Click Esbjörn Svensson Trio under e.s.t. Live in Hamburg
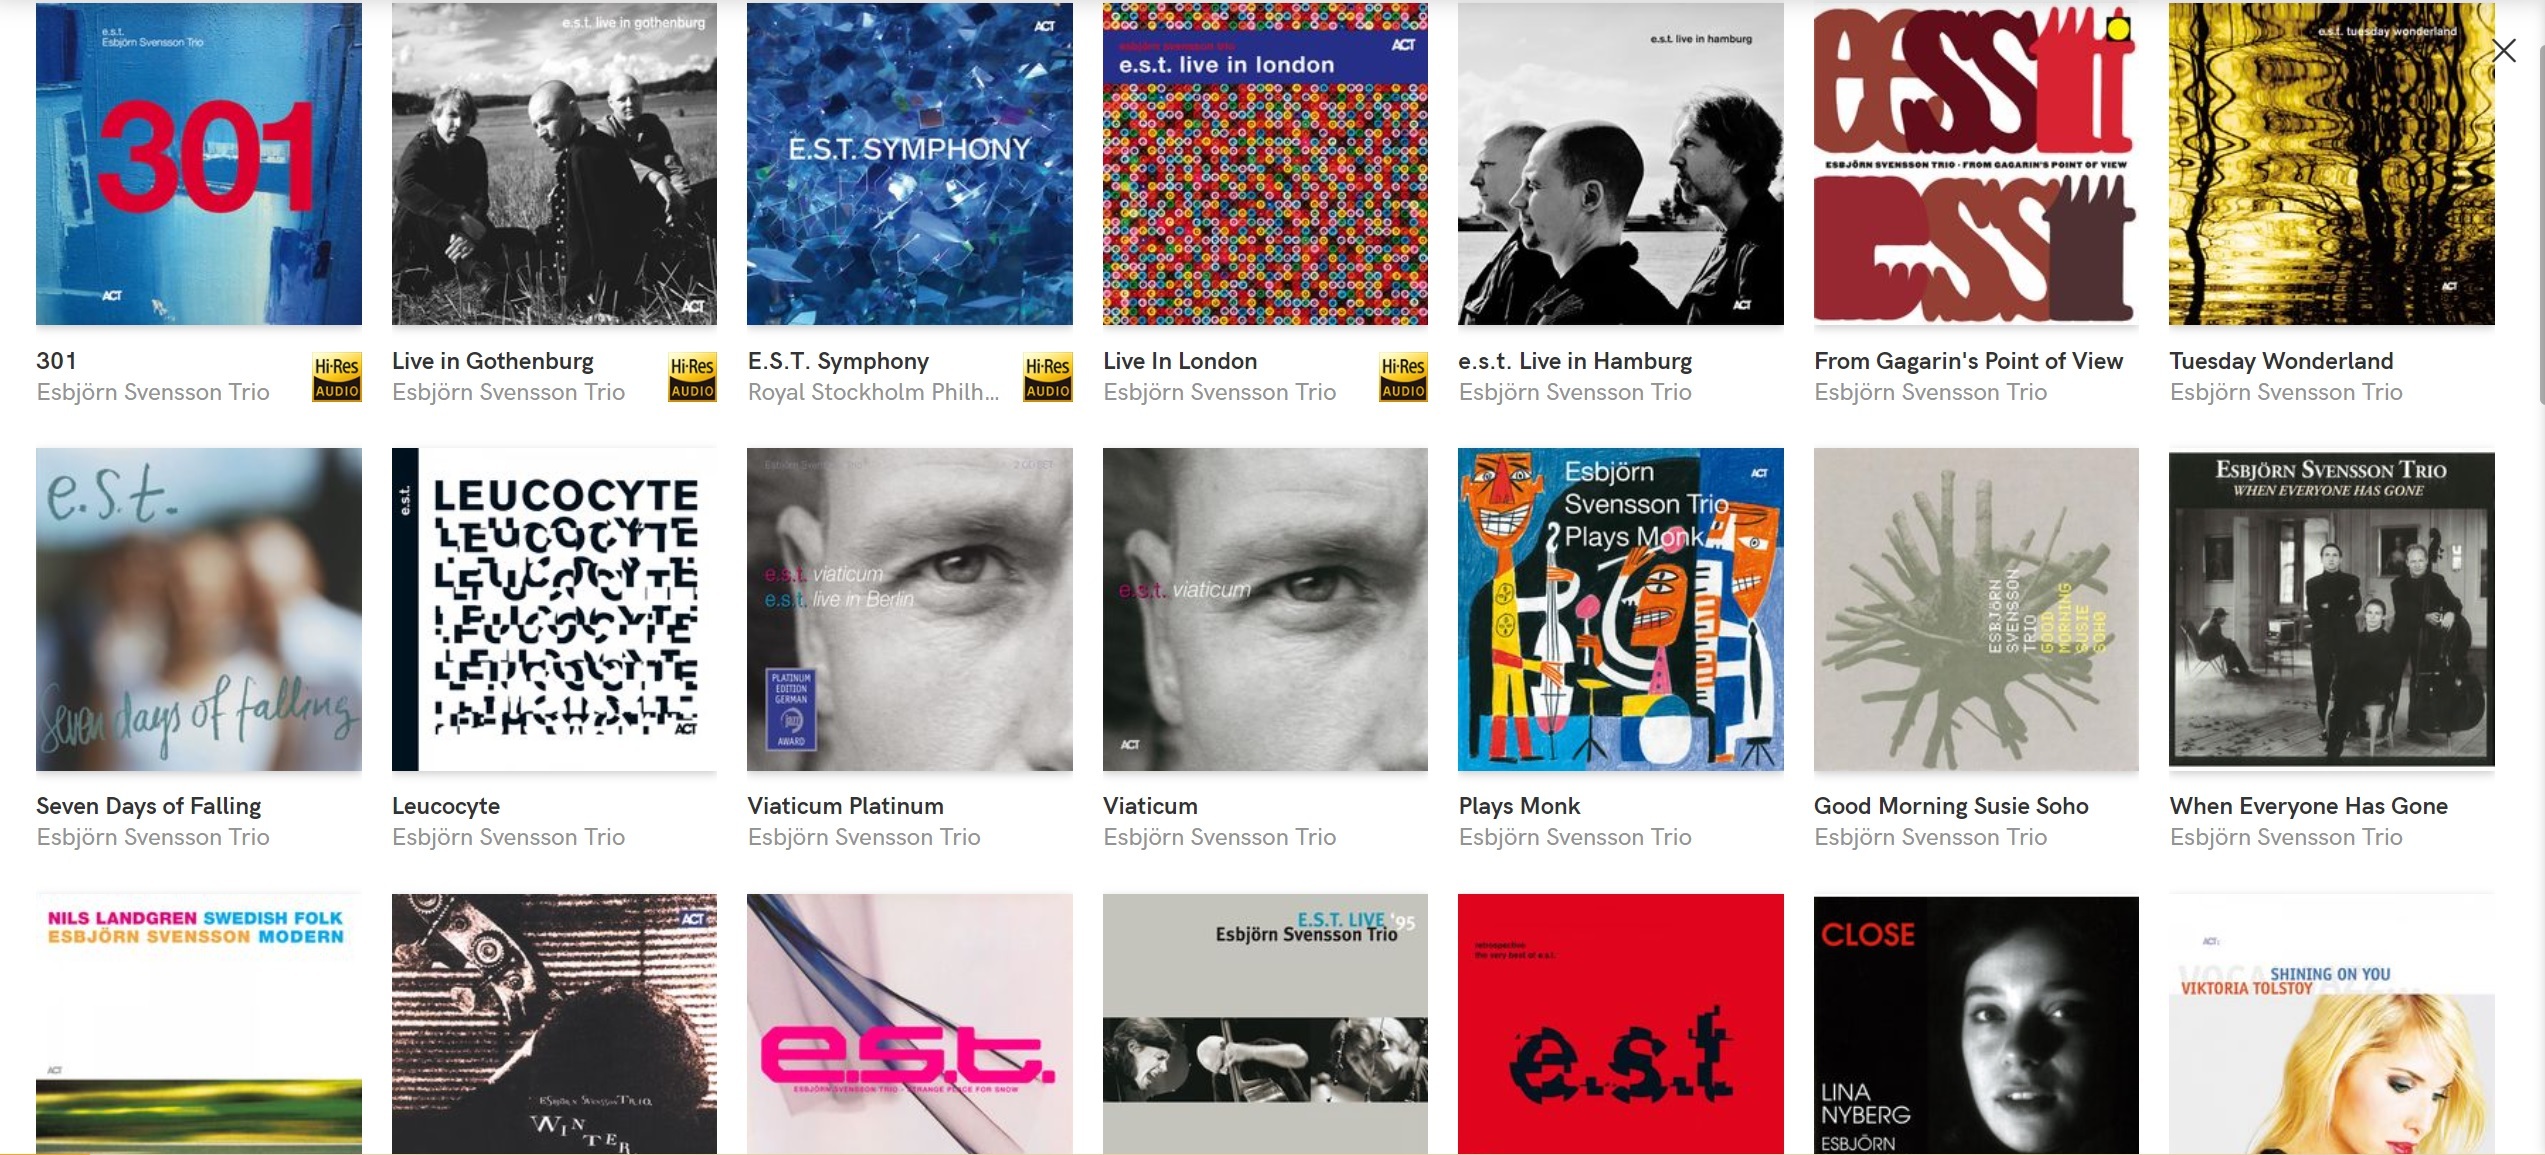Image resolution: width=2545 pixels, height=1155 pixels. (x=1575, y=392)
